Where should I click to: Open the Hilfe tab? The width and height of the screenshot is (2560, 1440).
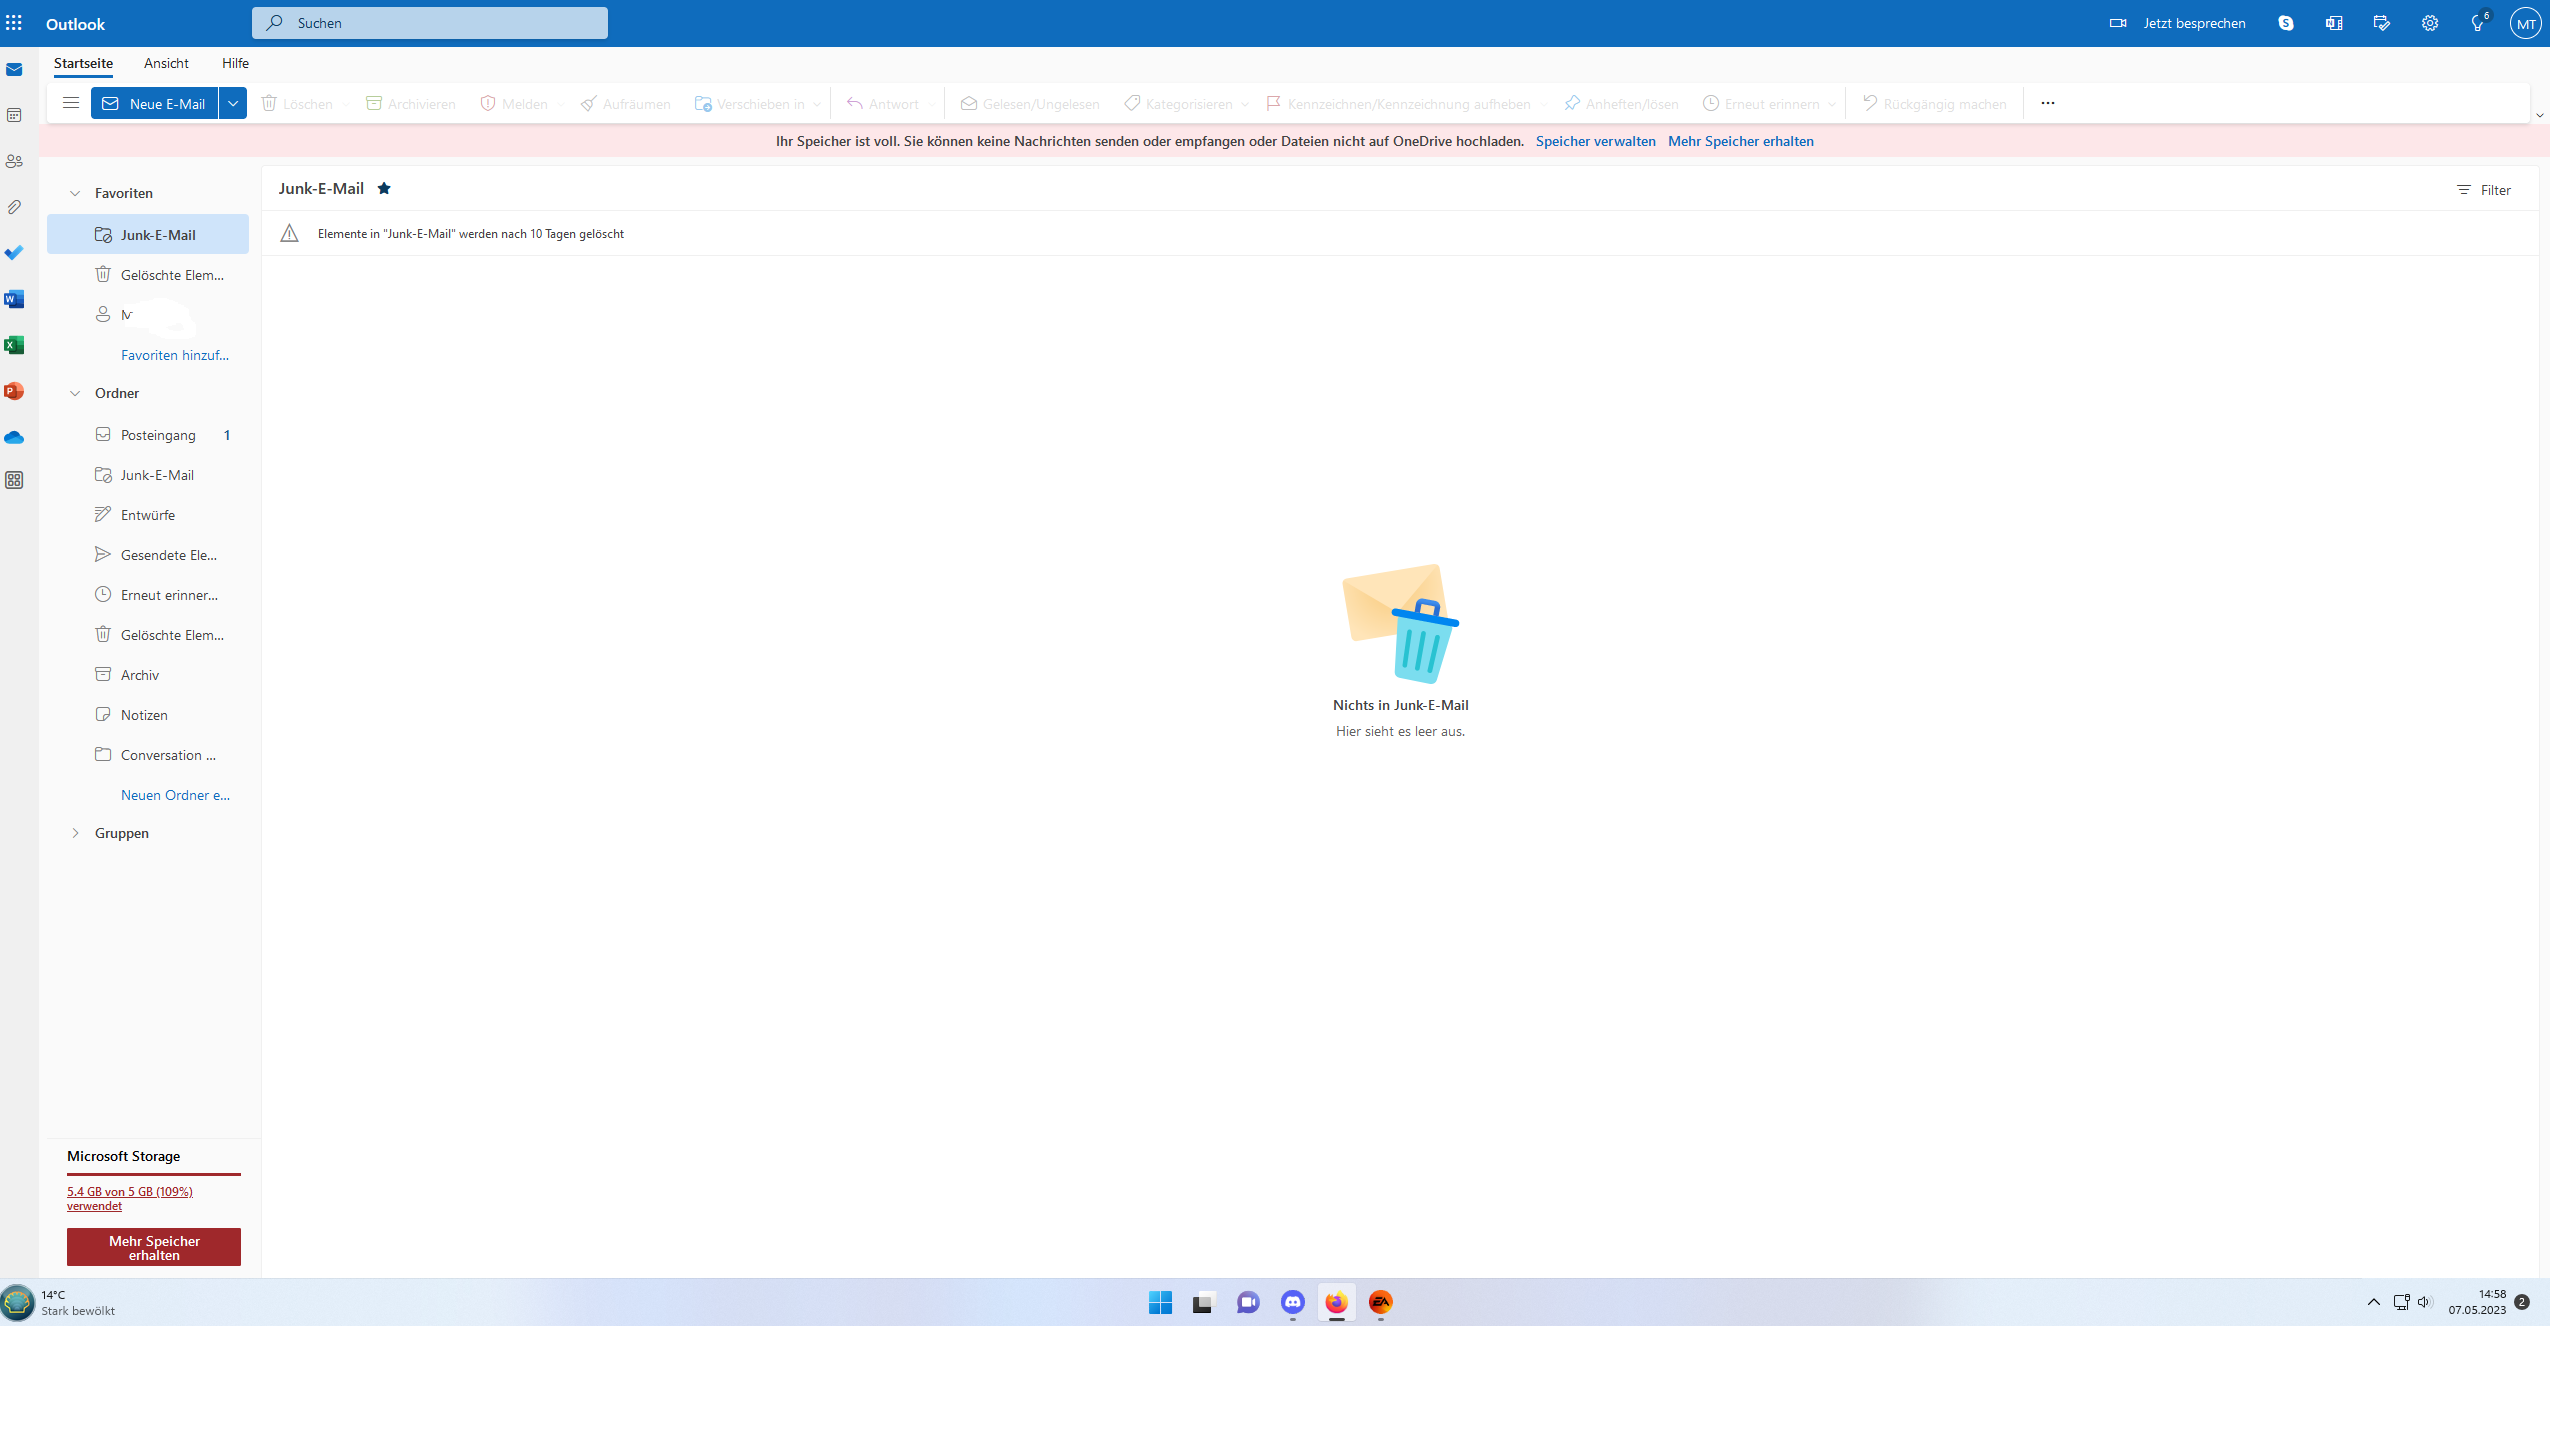pyautogui.click(x=235, y=63)
